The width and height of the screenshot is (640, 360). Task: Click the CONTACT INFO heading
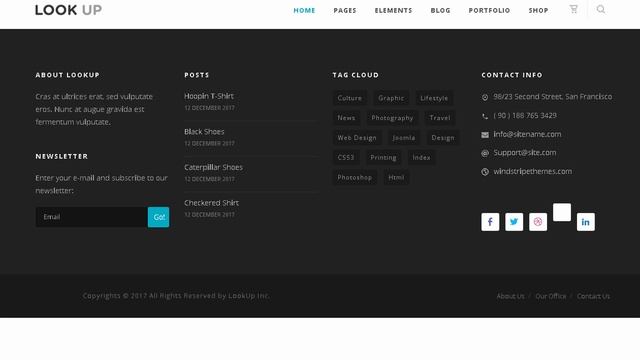click(512, 75)
